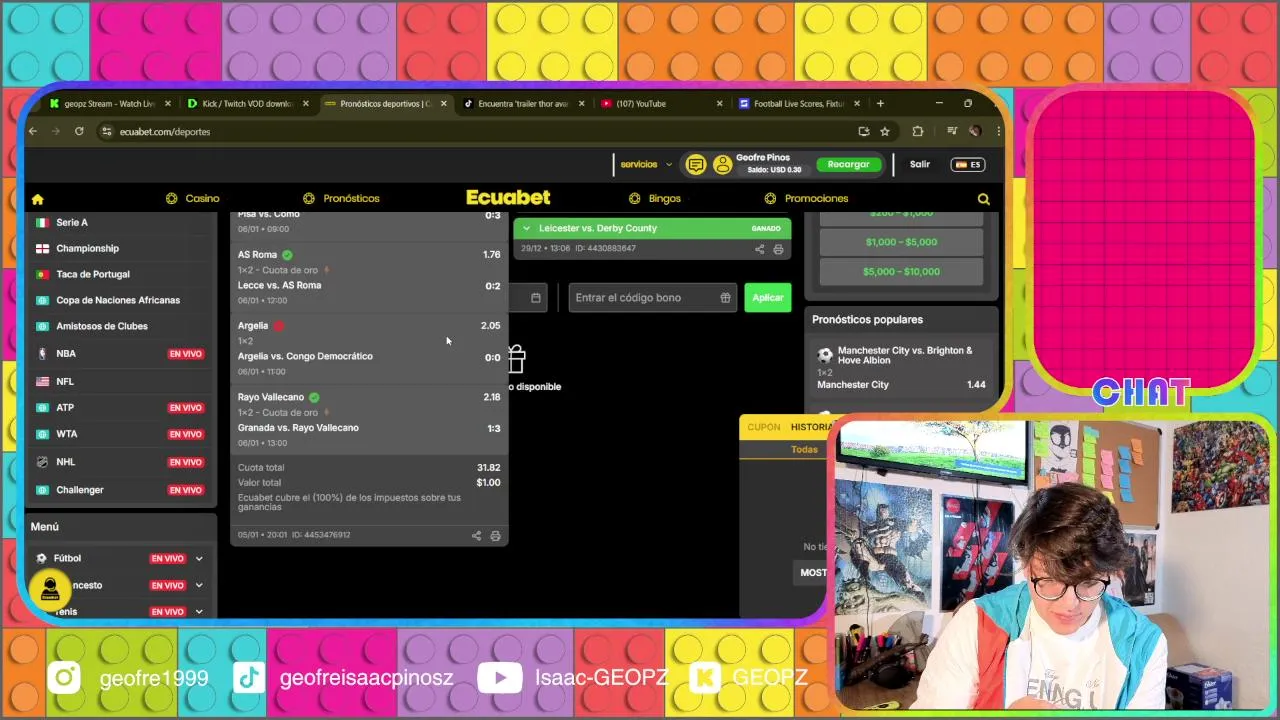Switch to the CUPÓN tab
Screen dimensions: 1280x720
point(764,427)
